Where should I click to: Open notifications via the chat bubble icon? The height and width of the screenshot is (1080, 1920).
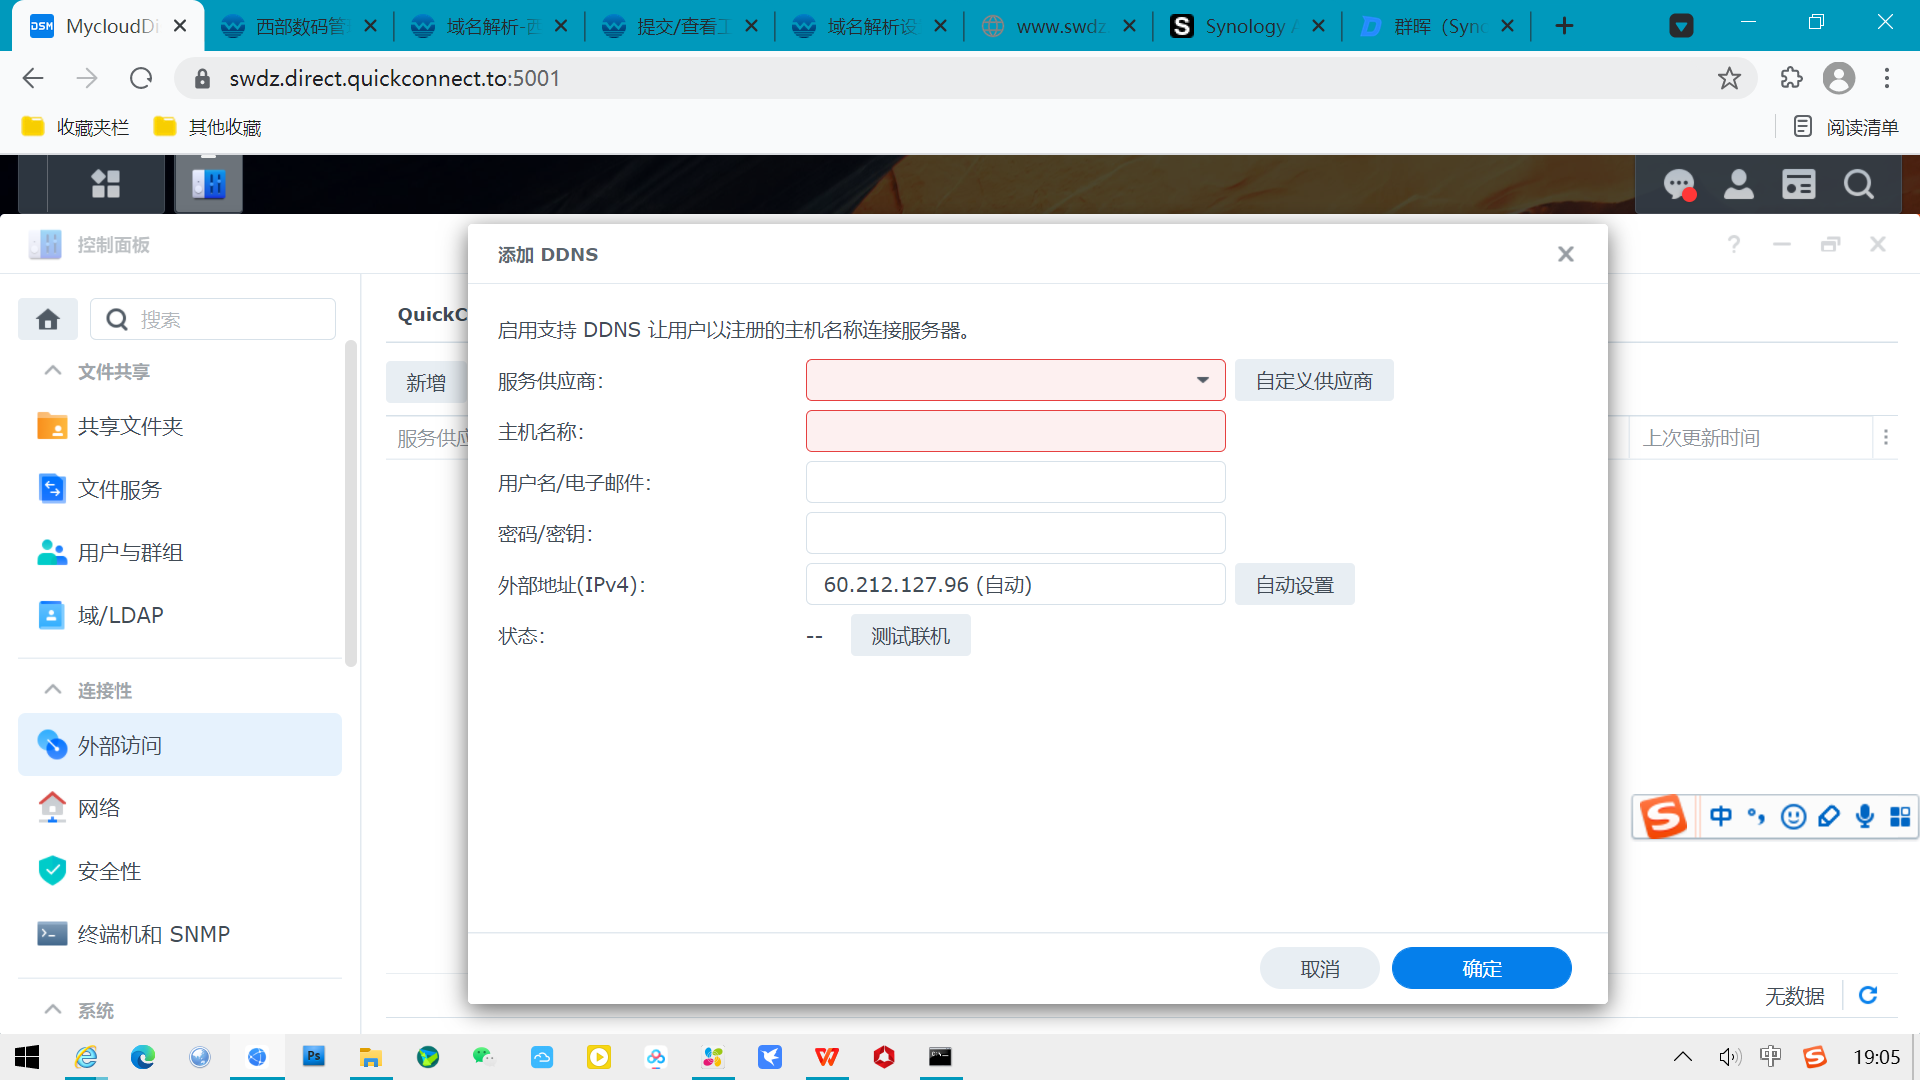click(x=1678, y=184)
